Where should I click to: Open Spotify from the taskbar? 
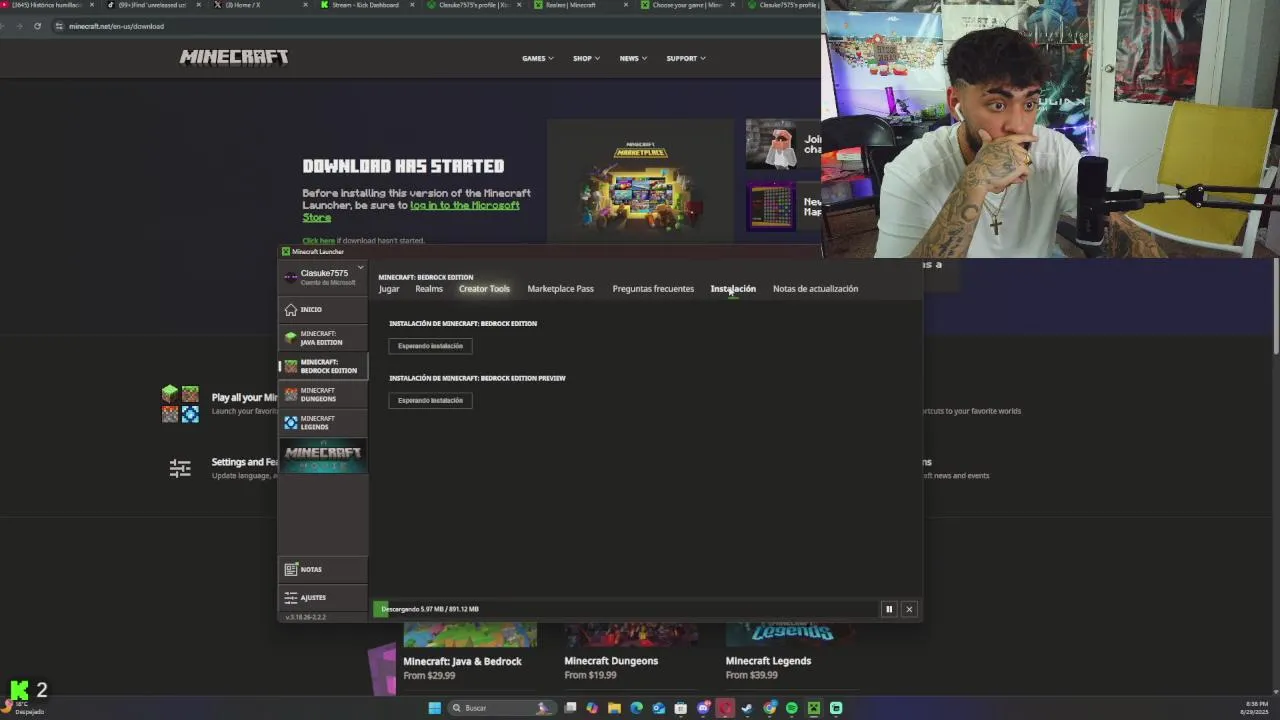tap(791, 708)
